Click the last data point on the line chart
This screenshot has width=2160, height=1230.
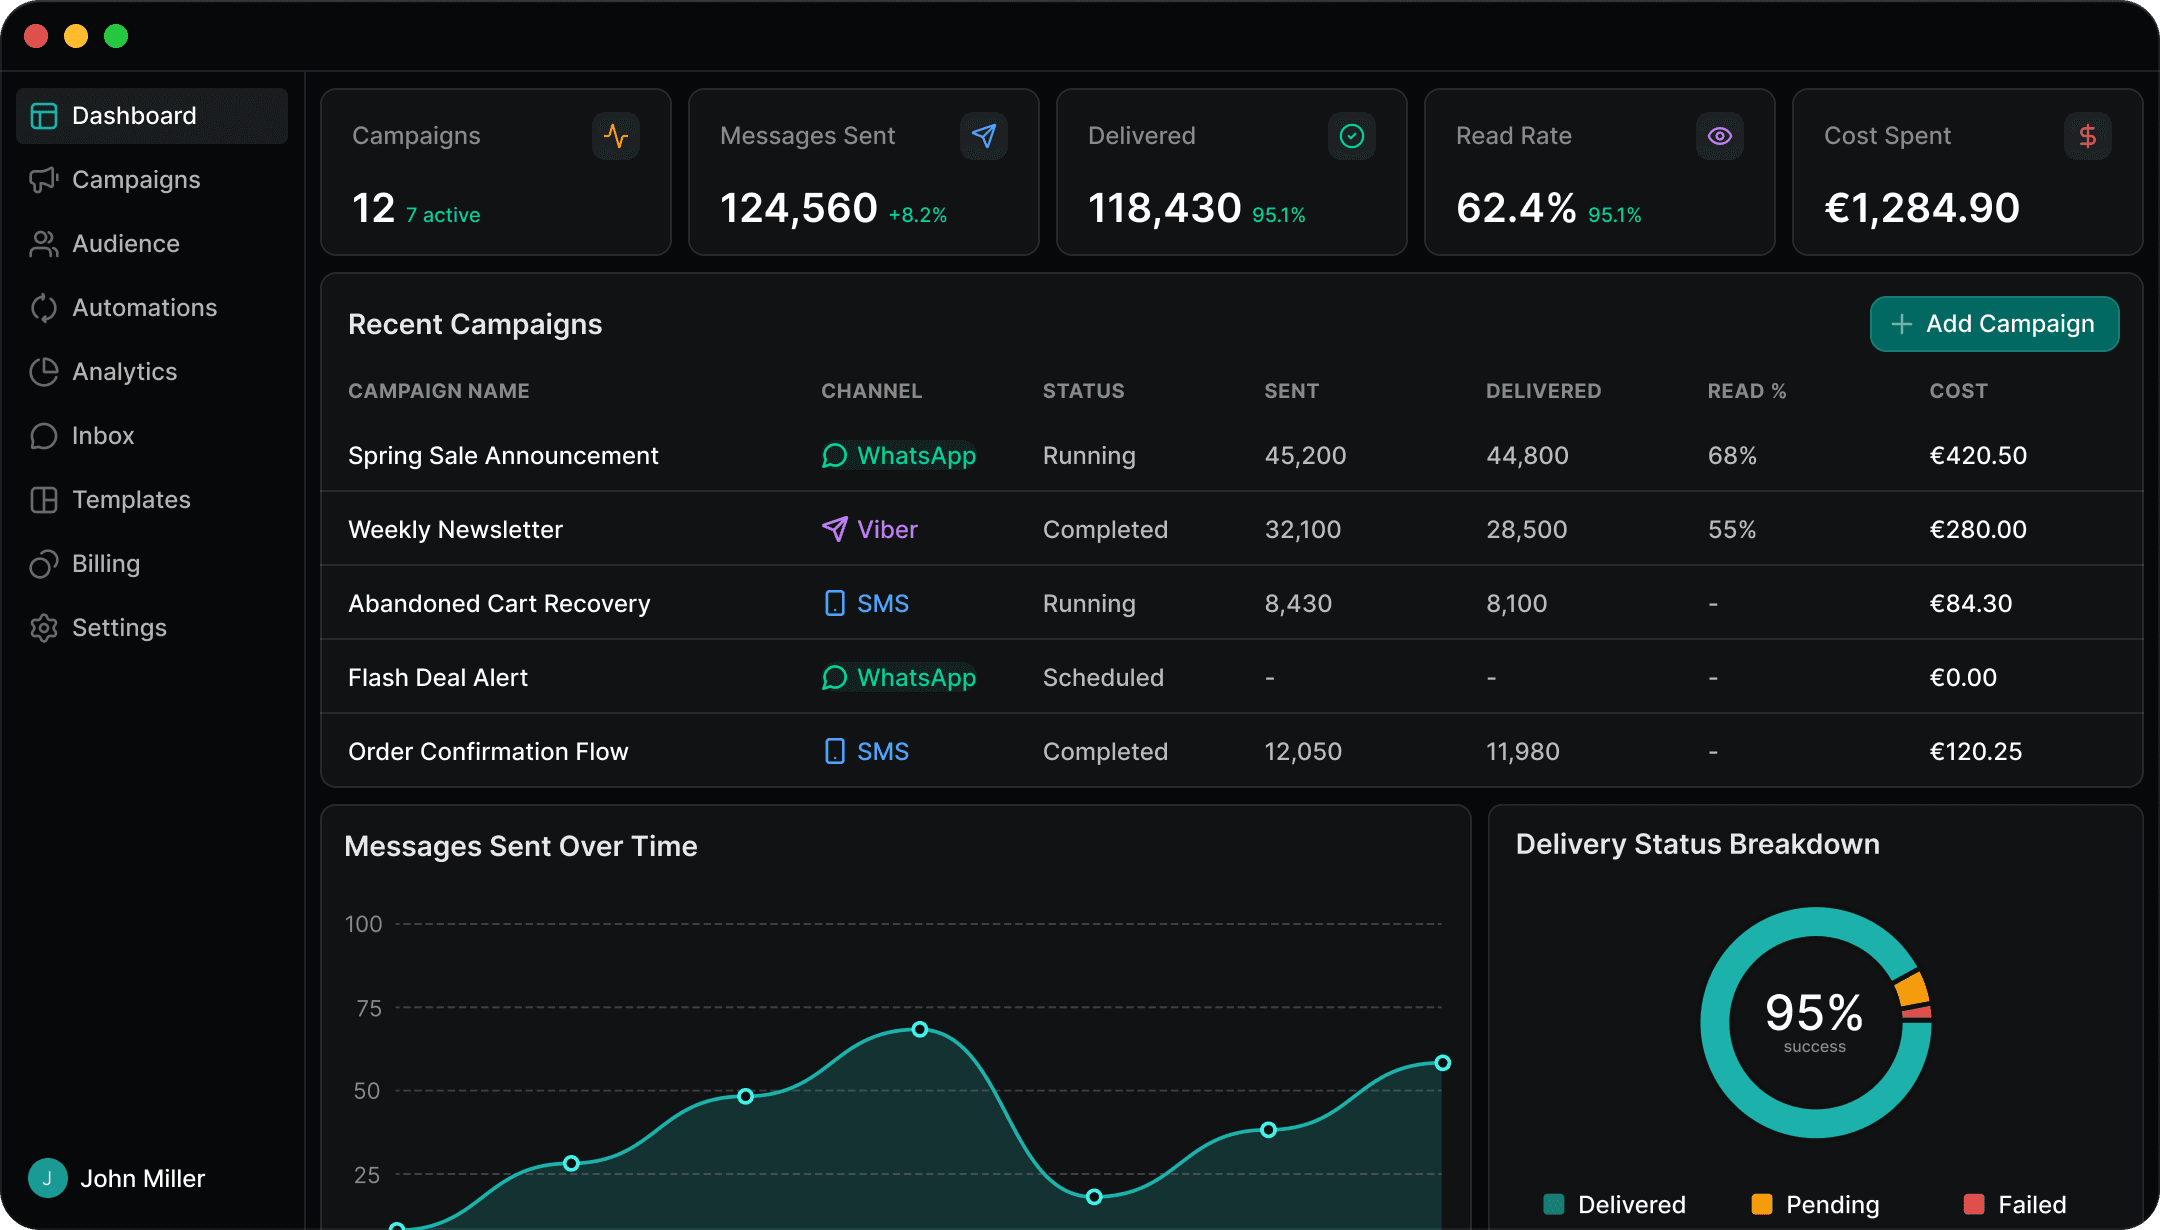coord(1442,1063)
